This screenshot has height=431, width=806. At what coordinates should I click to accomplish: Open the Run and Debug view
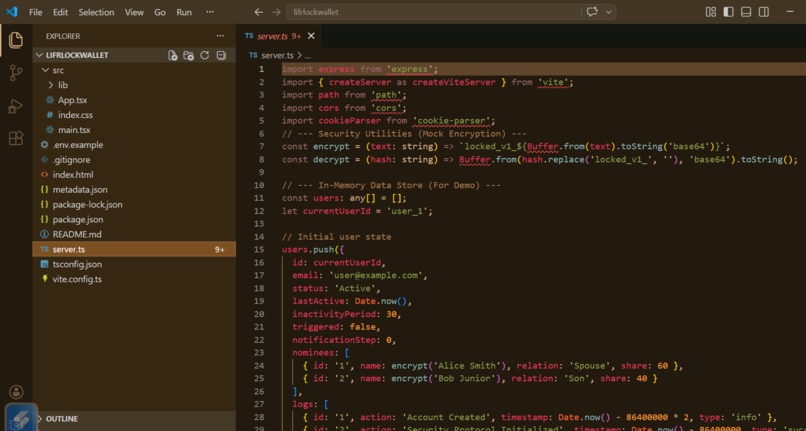15,106
